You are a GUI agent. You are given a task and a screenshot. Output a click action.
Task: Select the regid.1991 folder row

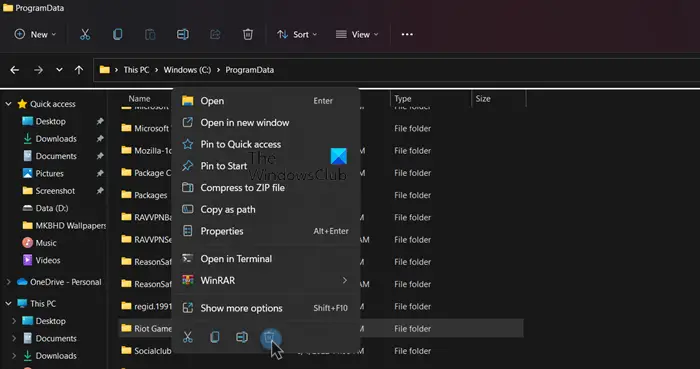pyautogui.click(x=321, y=306)
